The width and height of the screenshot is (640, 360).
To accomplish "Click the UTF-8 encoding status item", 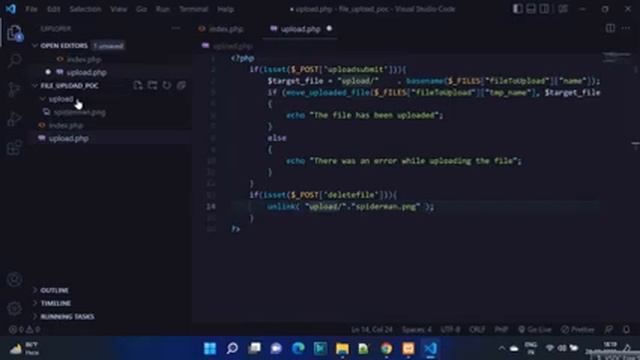I will (x=450, y=329).
